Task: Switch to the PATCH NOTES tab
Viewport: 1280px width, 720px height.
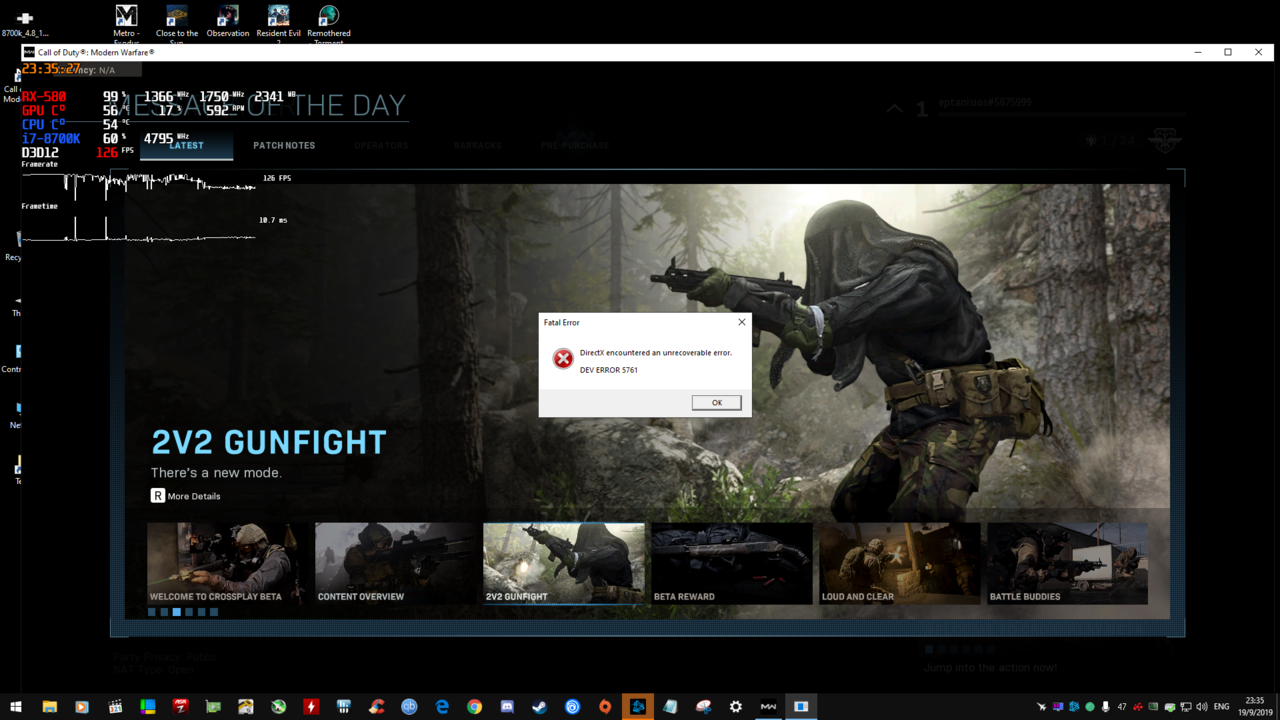Action: 284,145
